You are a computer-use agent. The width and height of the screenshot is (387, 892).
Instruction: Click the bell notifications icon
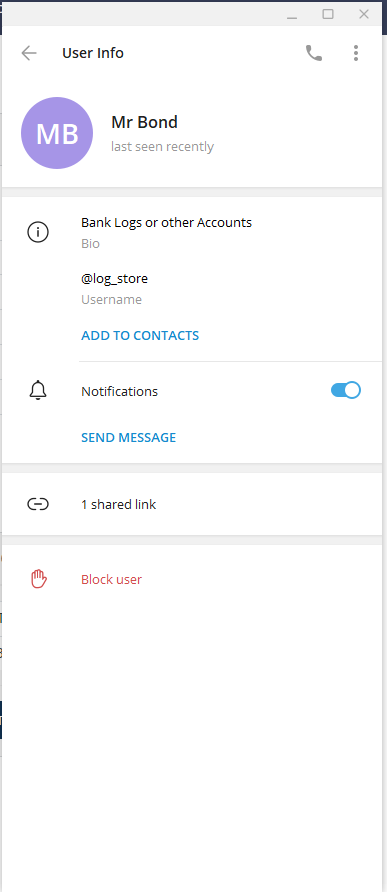click(x=38, y=391)
